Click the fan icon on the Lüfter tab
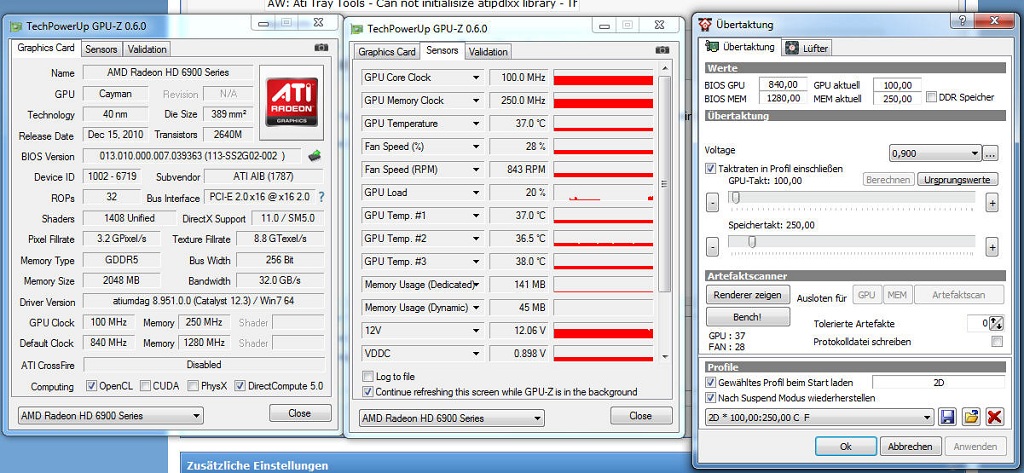Image resolution: width=1024 pixels, height=473 pixels. click(792, 48)
